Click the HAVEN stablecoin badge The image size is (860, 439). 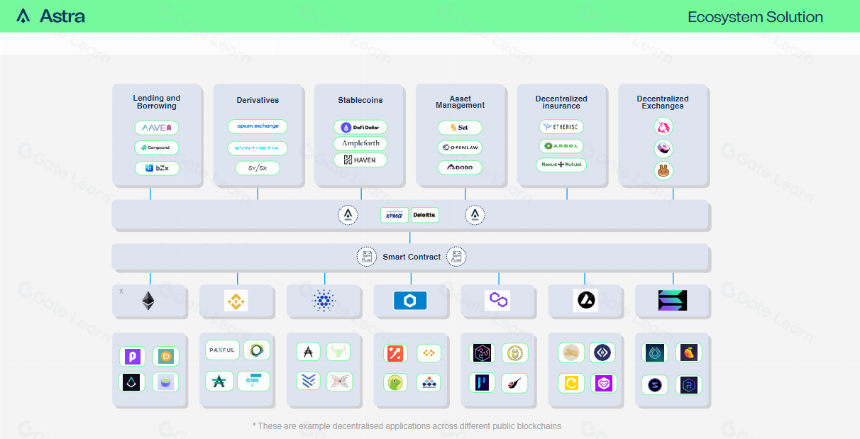[360, 160]
